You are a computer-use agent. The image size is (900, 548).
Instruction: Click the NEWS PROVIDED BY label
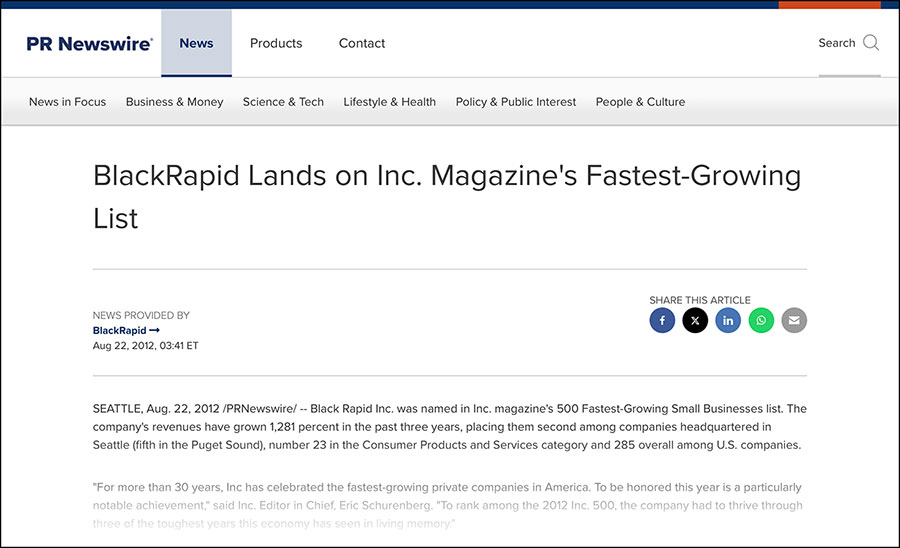pos(141,315)
